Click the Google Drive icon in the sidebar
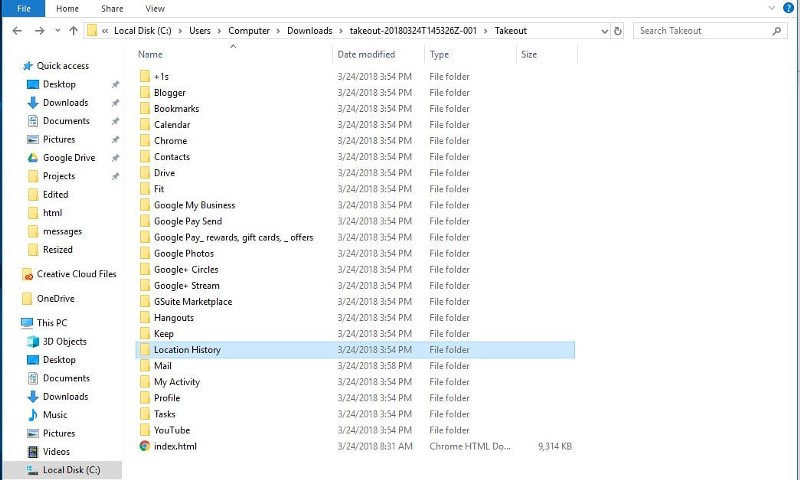Viewport: 800px width, 480px height. 33,158
